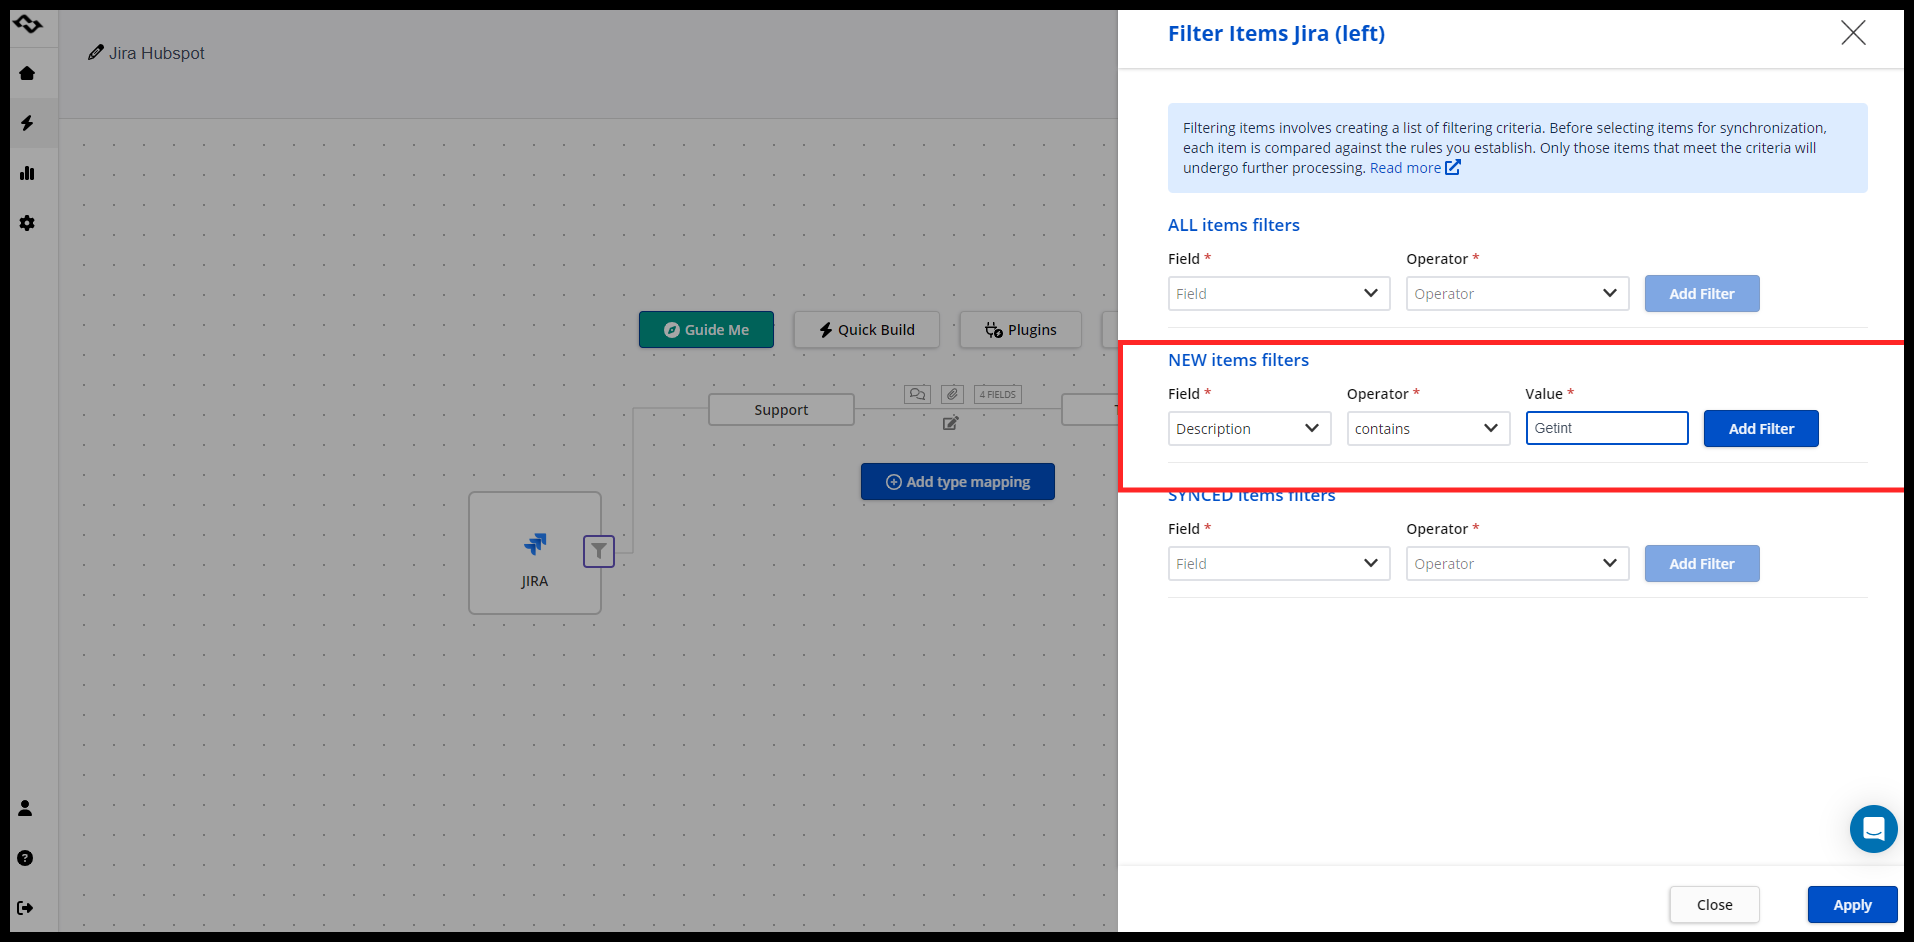Open user profile icon in sidebar
1914x942 pixels.
[x=25, y=808]
